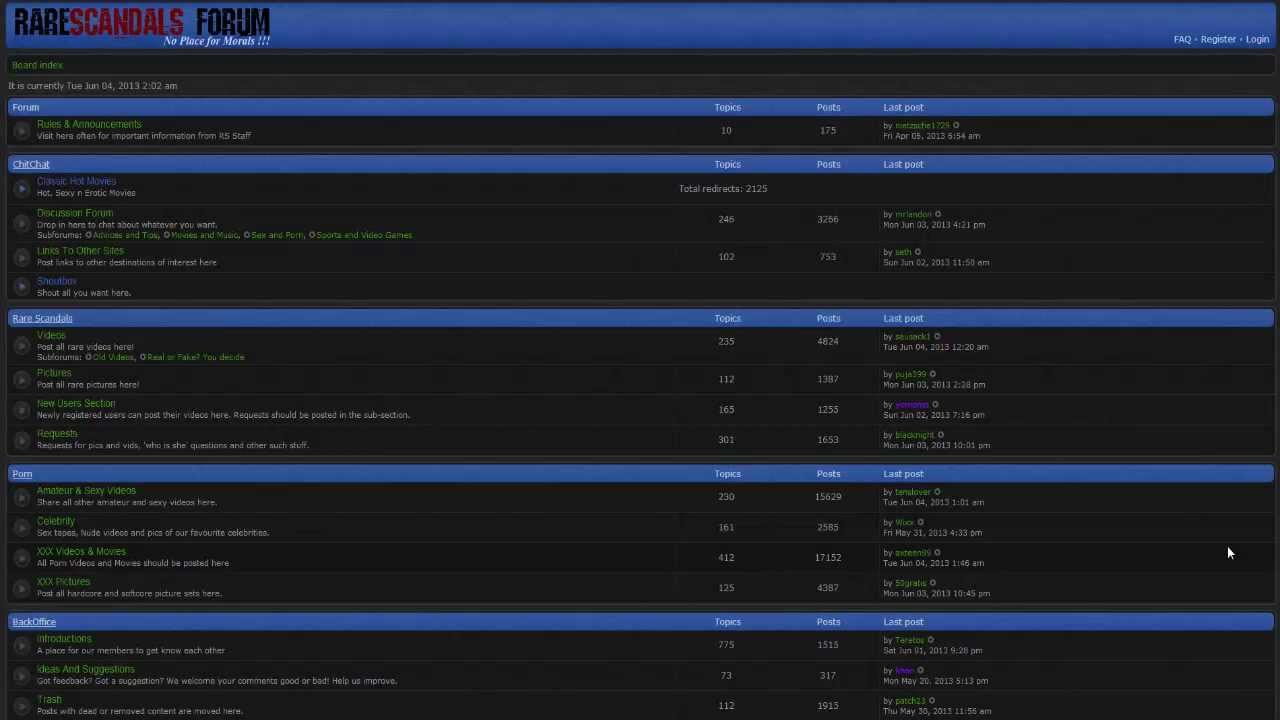Click the forum status icon beside Requests
The height and width of the screenshot is (720, 1280).
pos(21,439)
